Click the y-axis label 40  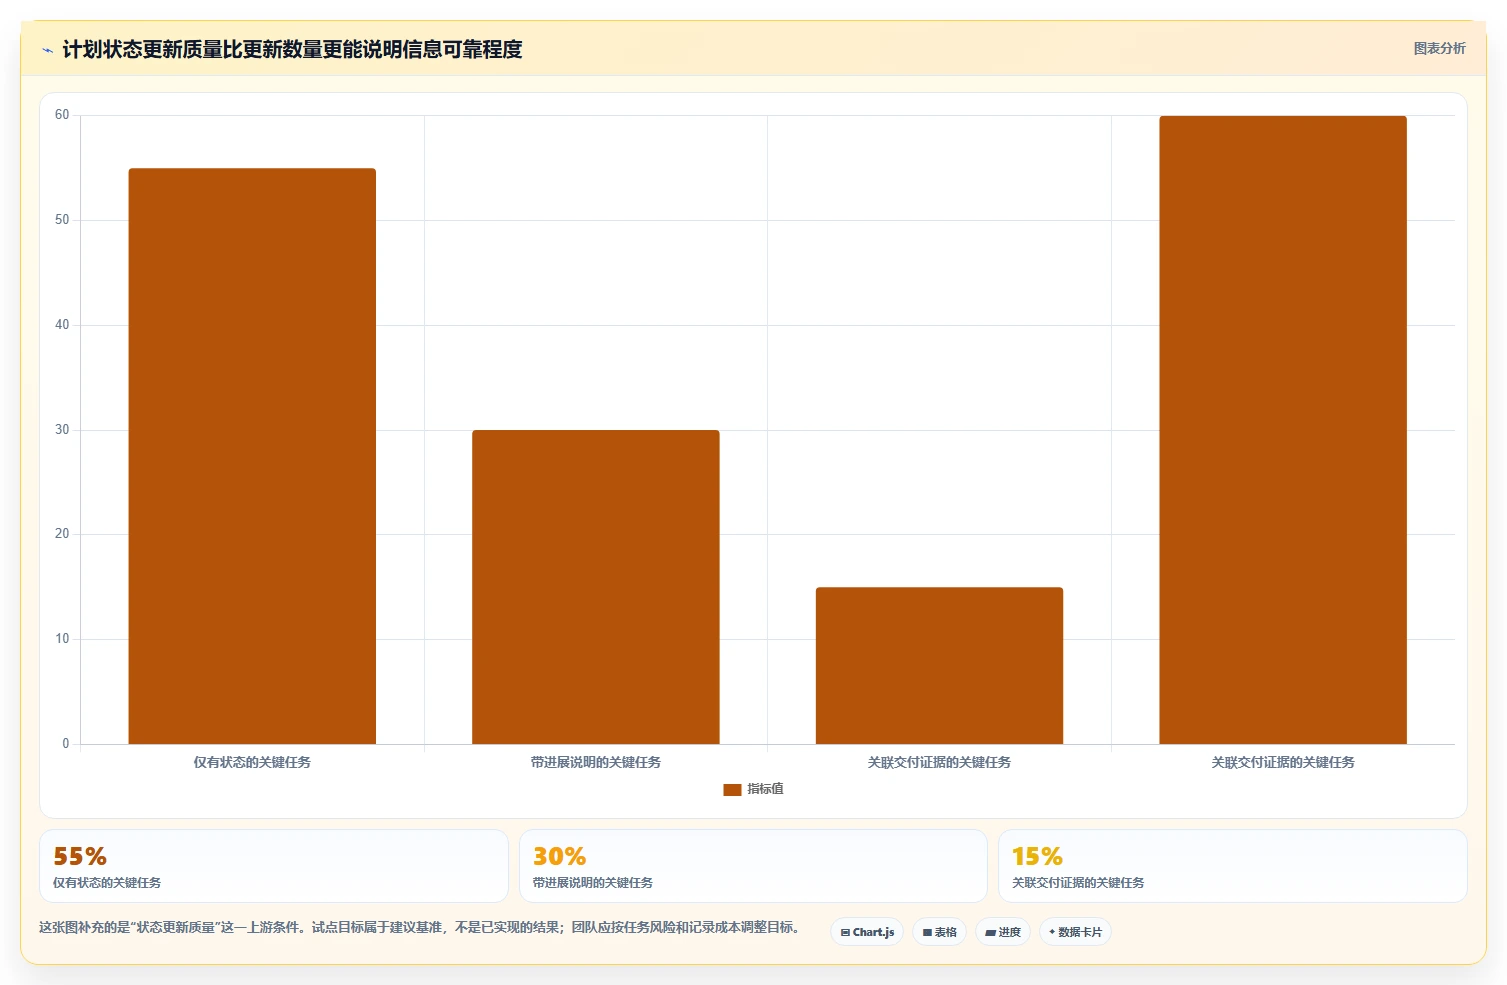coord(62,325)
